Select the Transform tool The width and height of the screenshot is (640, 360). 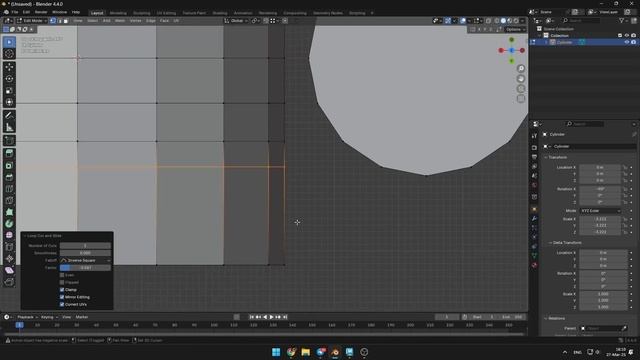[x=9, y=102]
